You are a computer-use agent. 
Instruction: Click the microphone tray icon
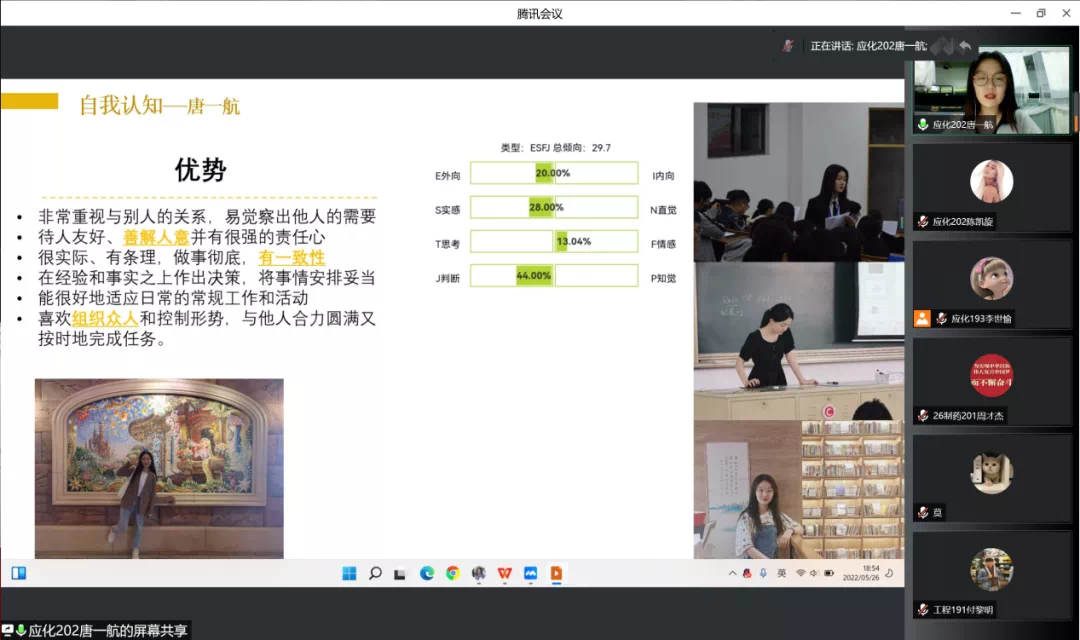tap(762, 573)
